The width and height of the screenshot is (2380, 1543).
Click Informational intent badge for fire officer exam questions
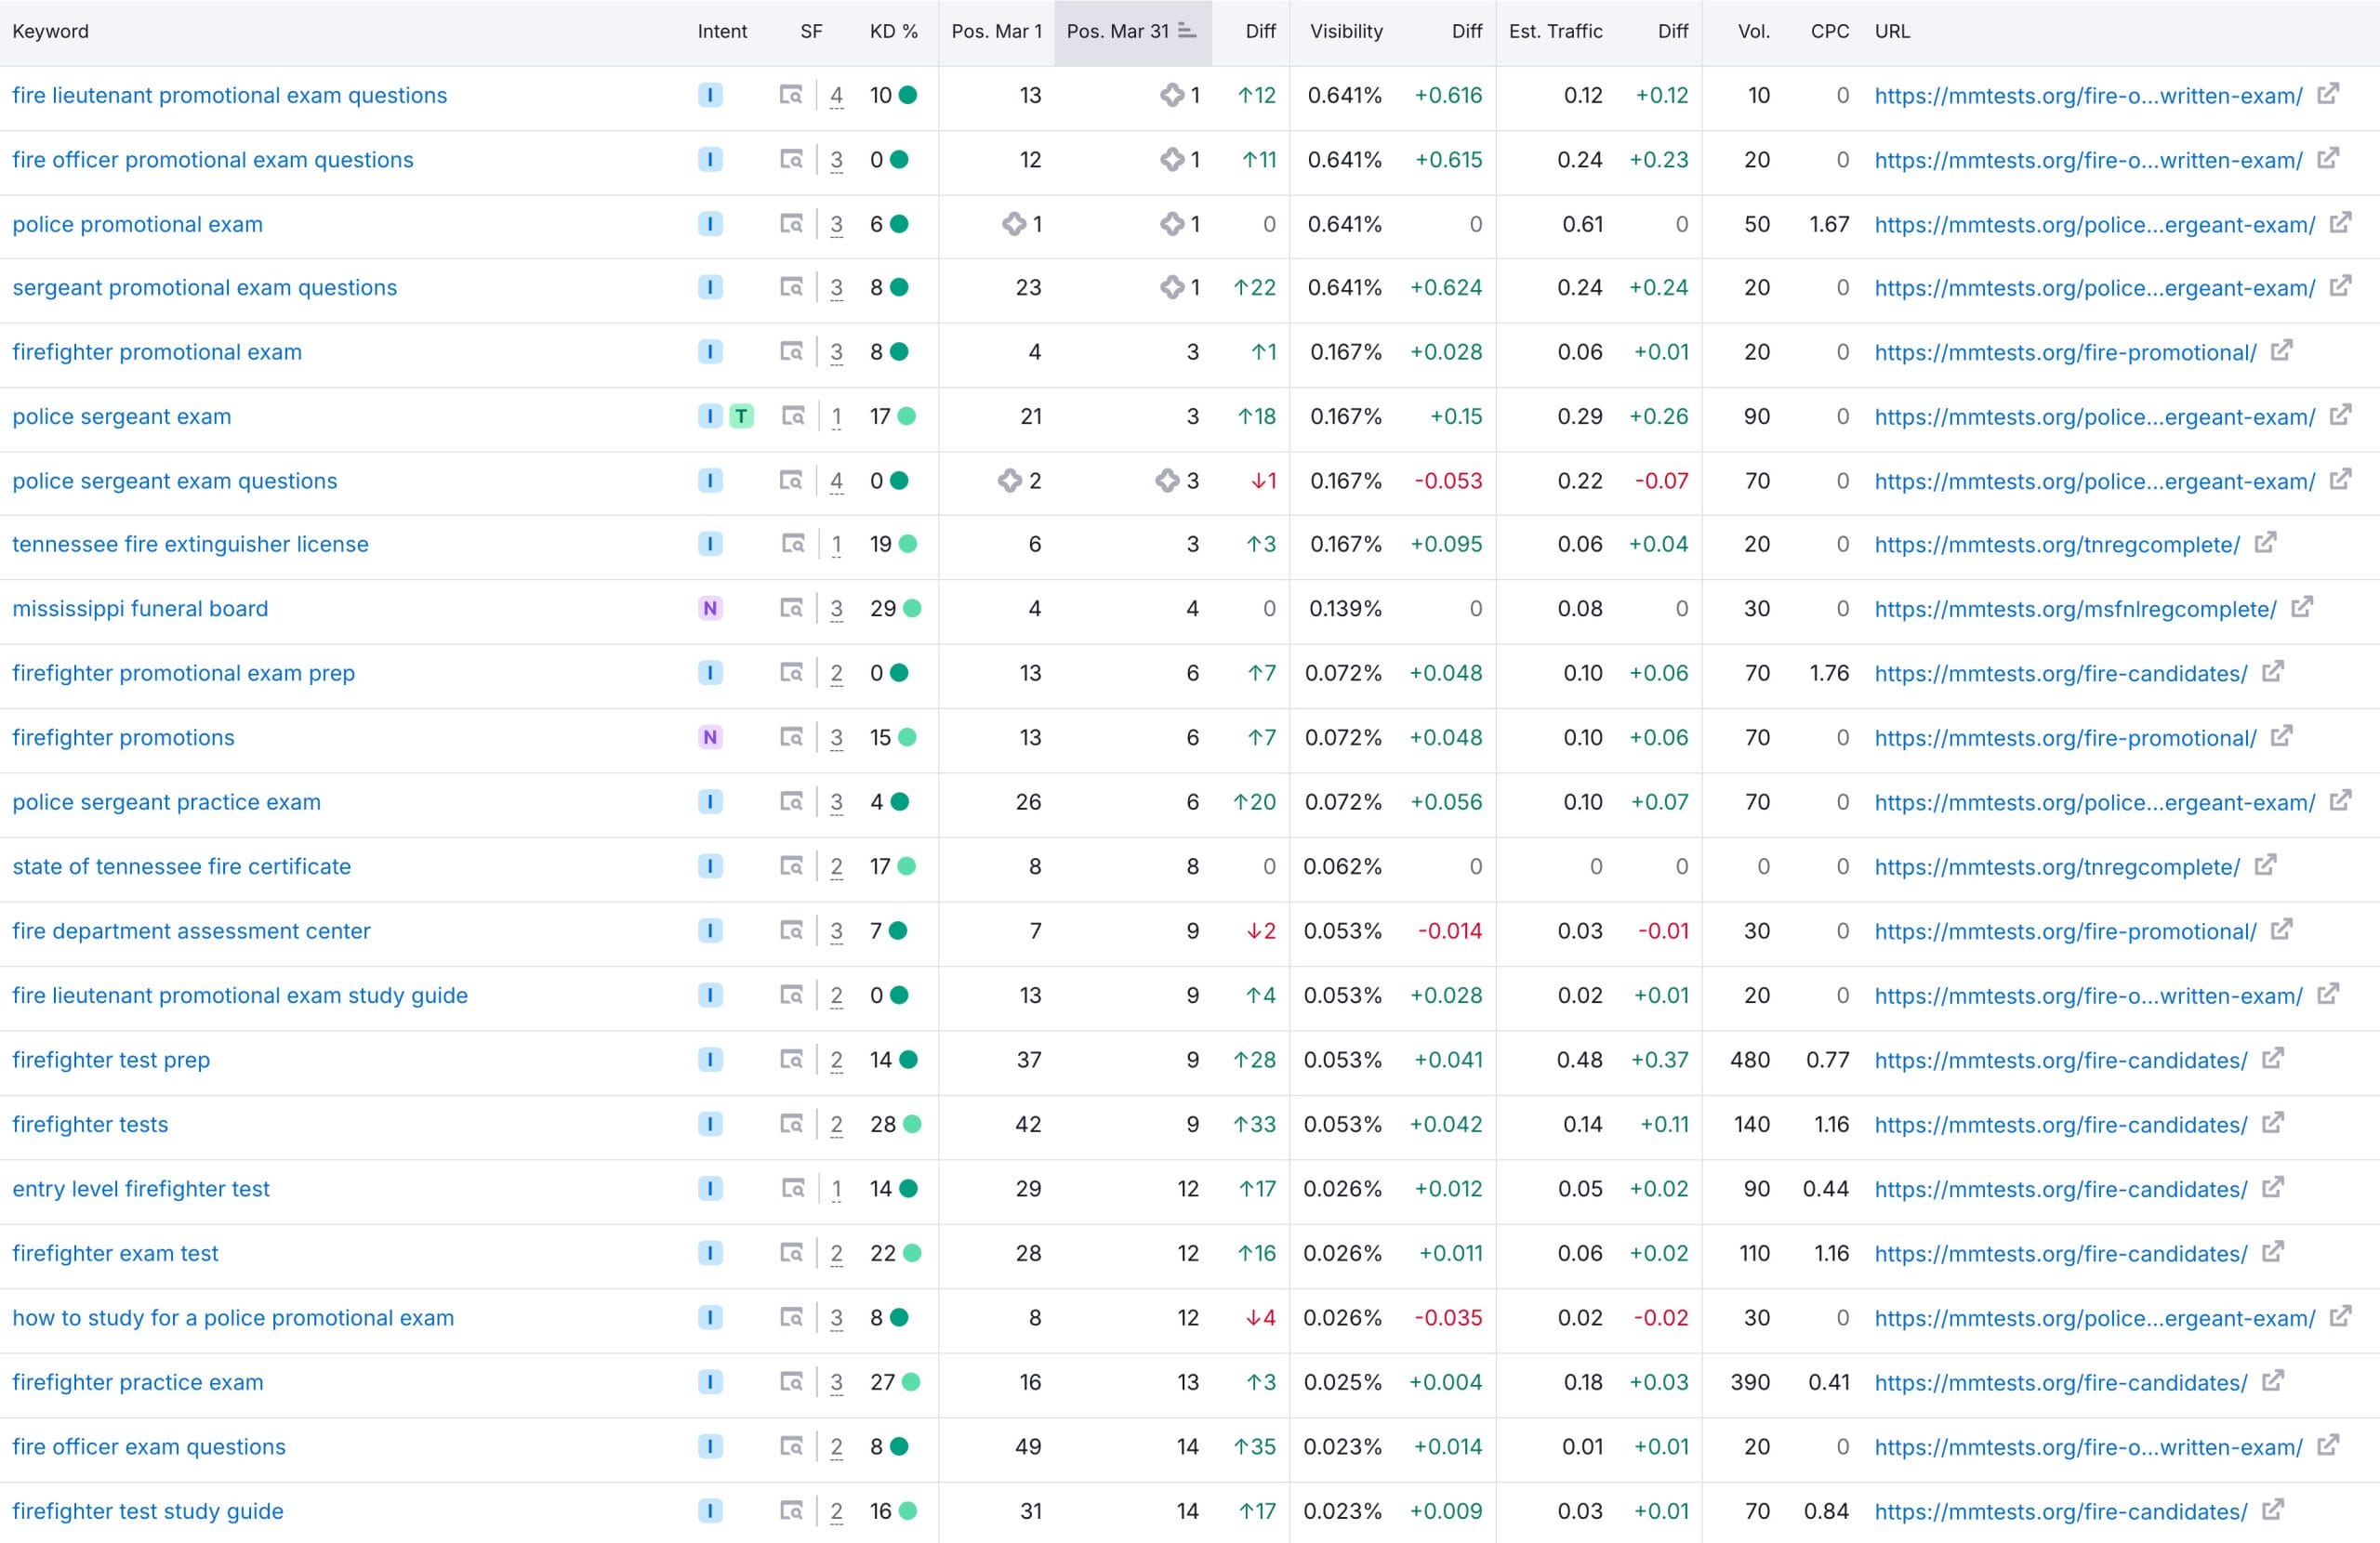(710, 1446)
